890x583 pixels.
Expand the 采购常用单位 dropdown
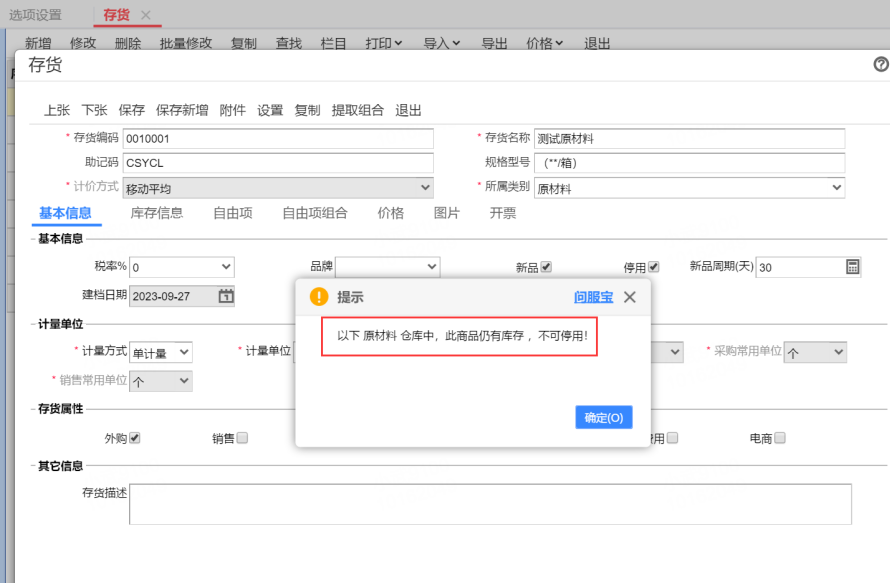click(x=838, y=353)
